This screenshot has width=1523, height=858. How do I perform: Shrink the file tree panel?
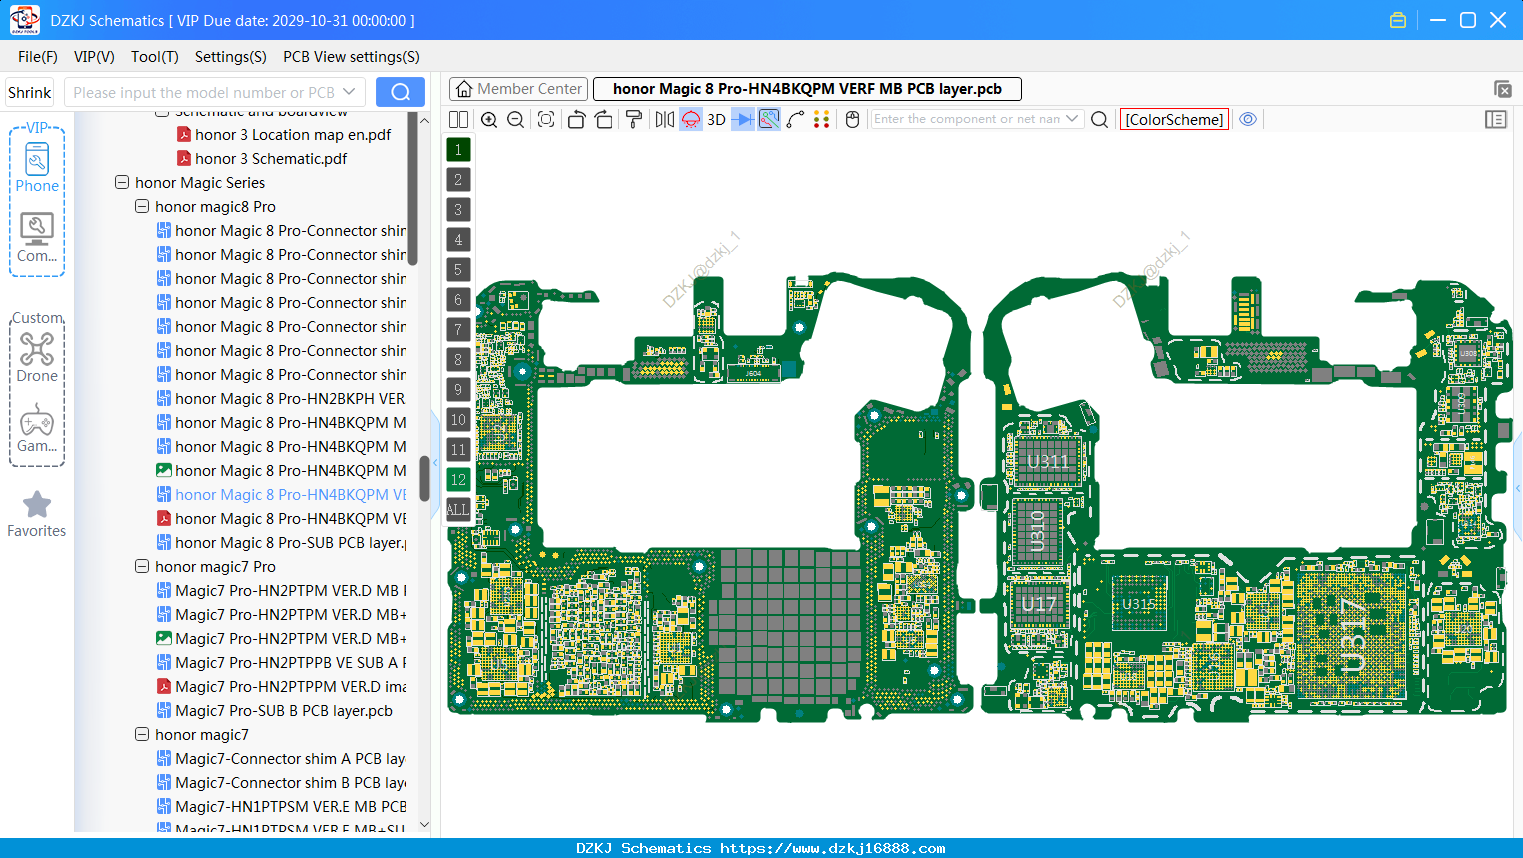point(29,92)
